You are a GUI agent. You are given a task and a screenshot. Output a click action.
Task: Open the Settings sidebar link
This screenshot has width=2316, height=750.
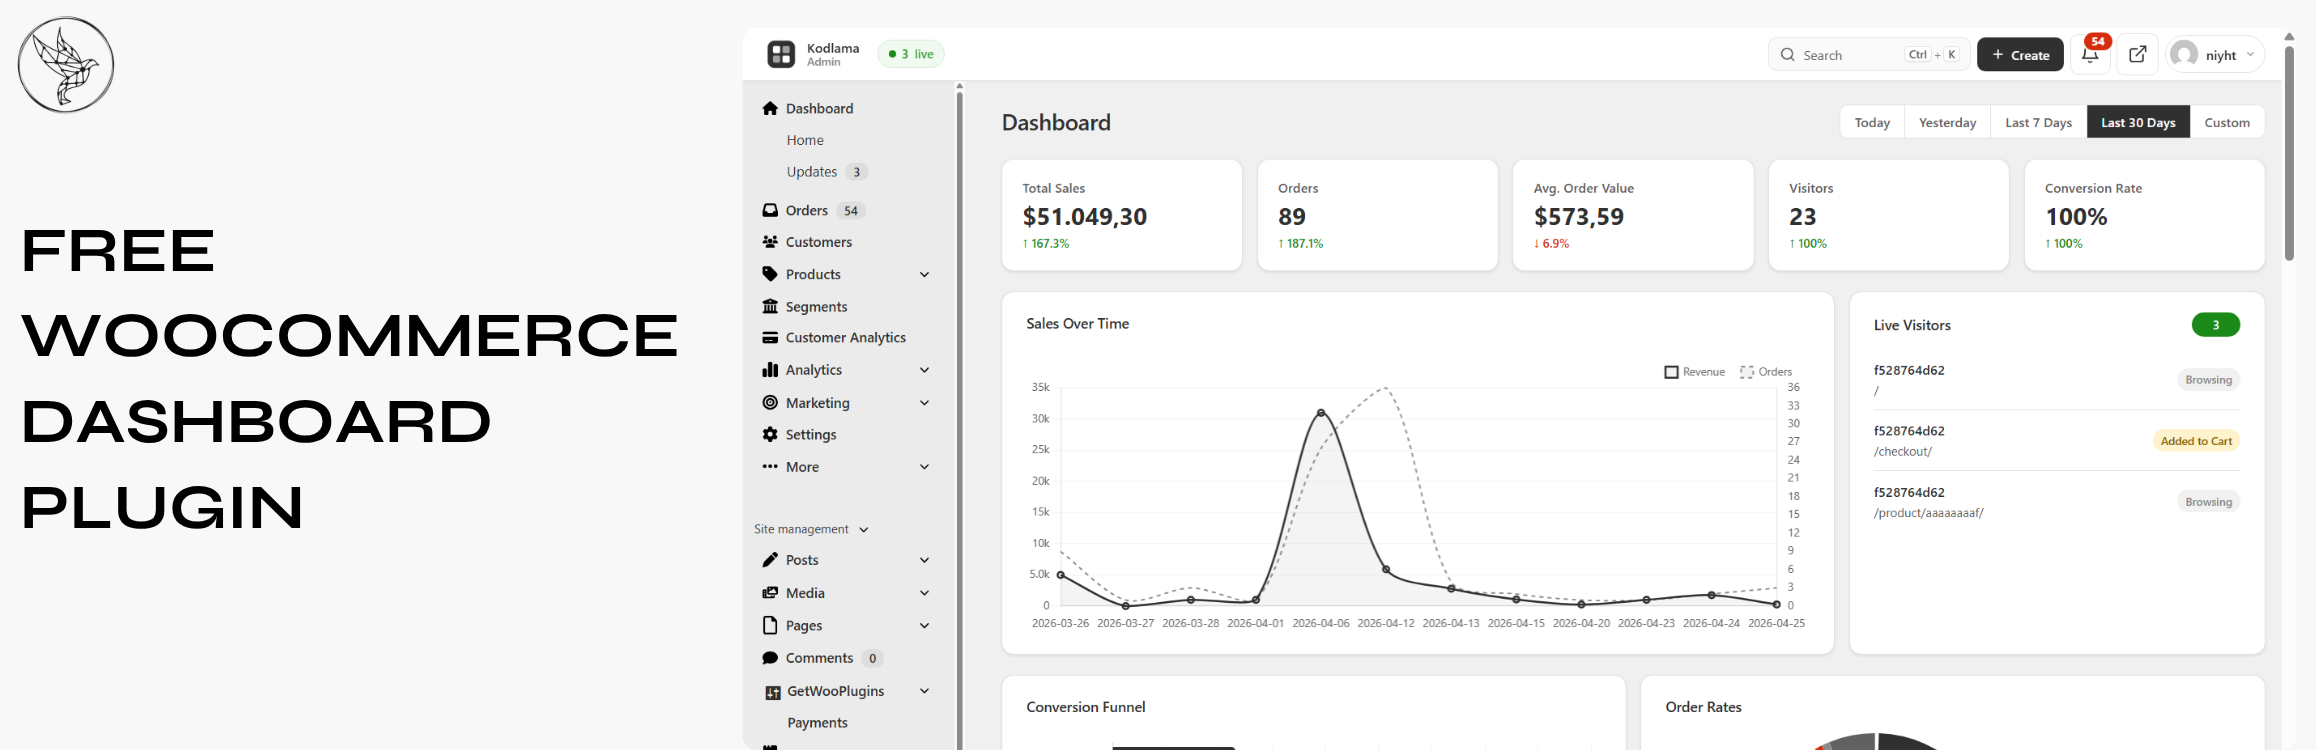pyautogui.click(x=811, y=435)
